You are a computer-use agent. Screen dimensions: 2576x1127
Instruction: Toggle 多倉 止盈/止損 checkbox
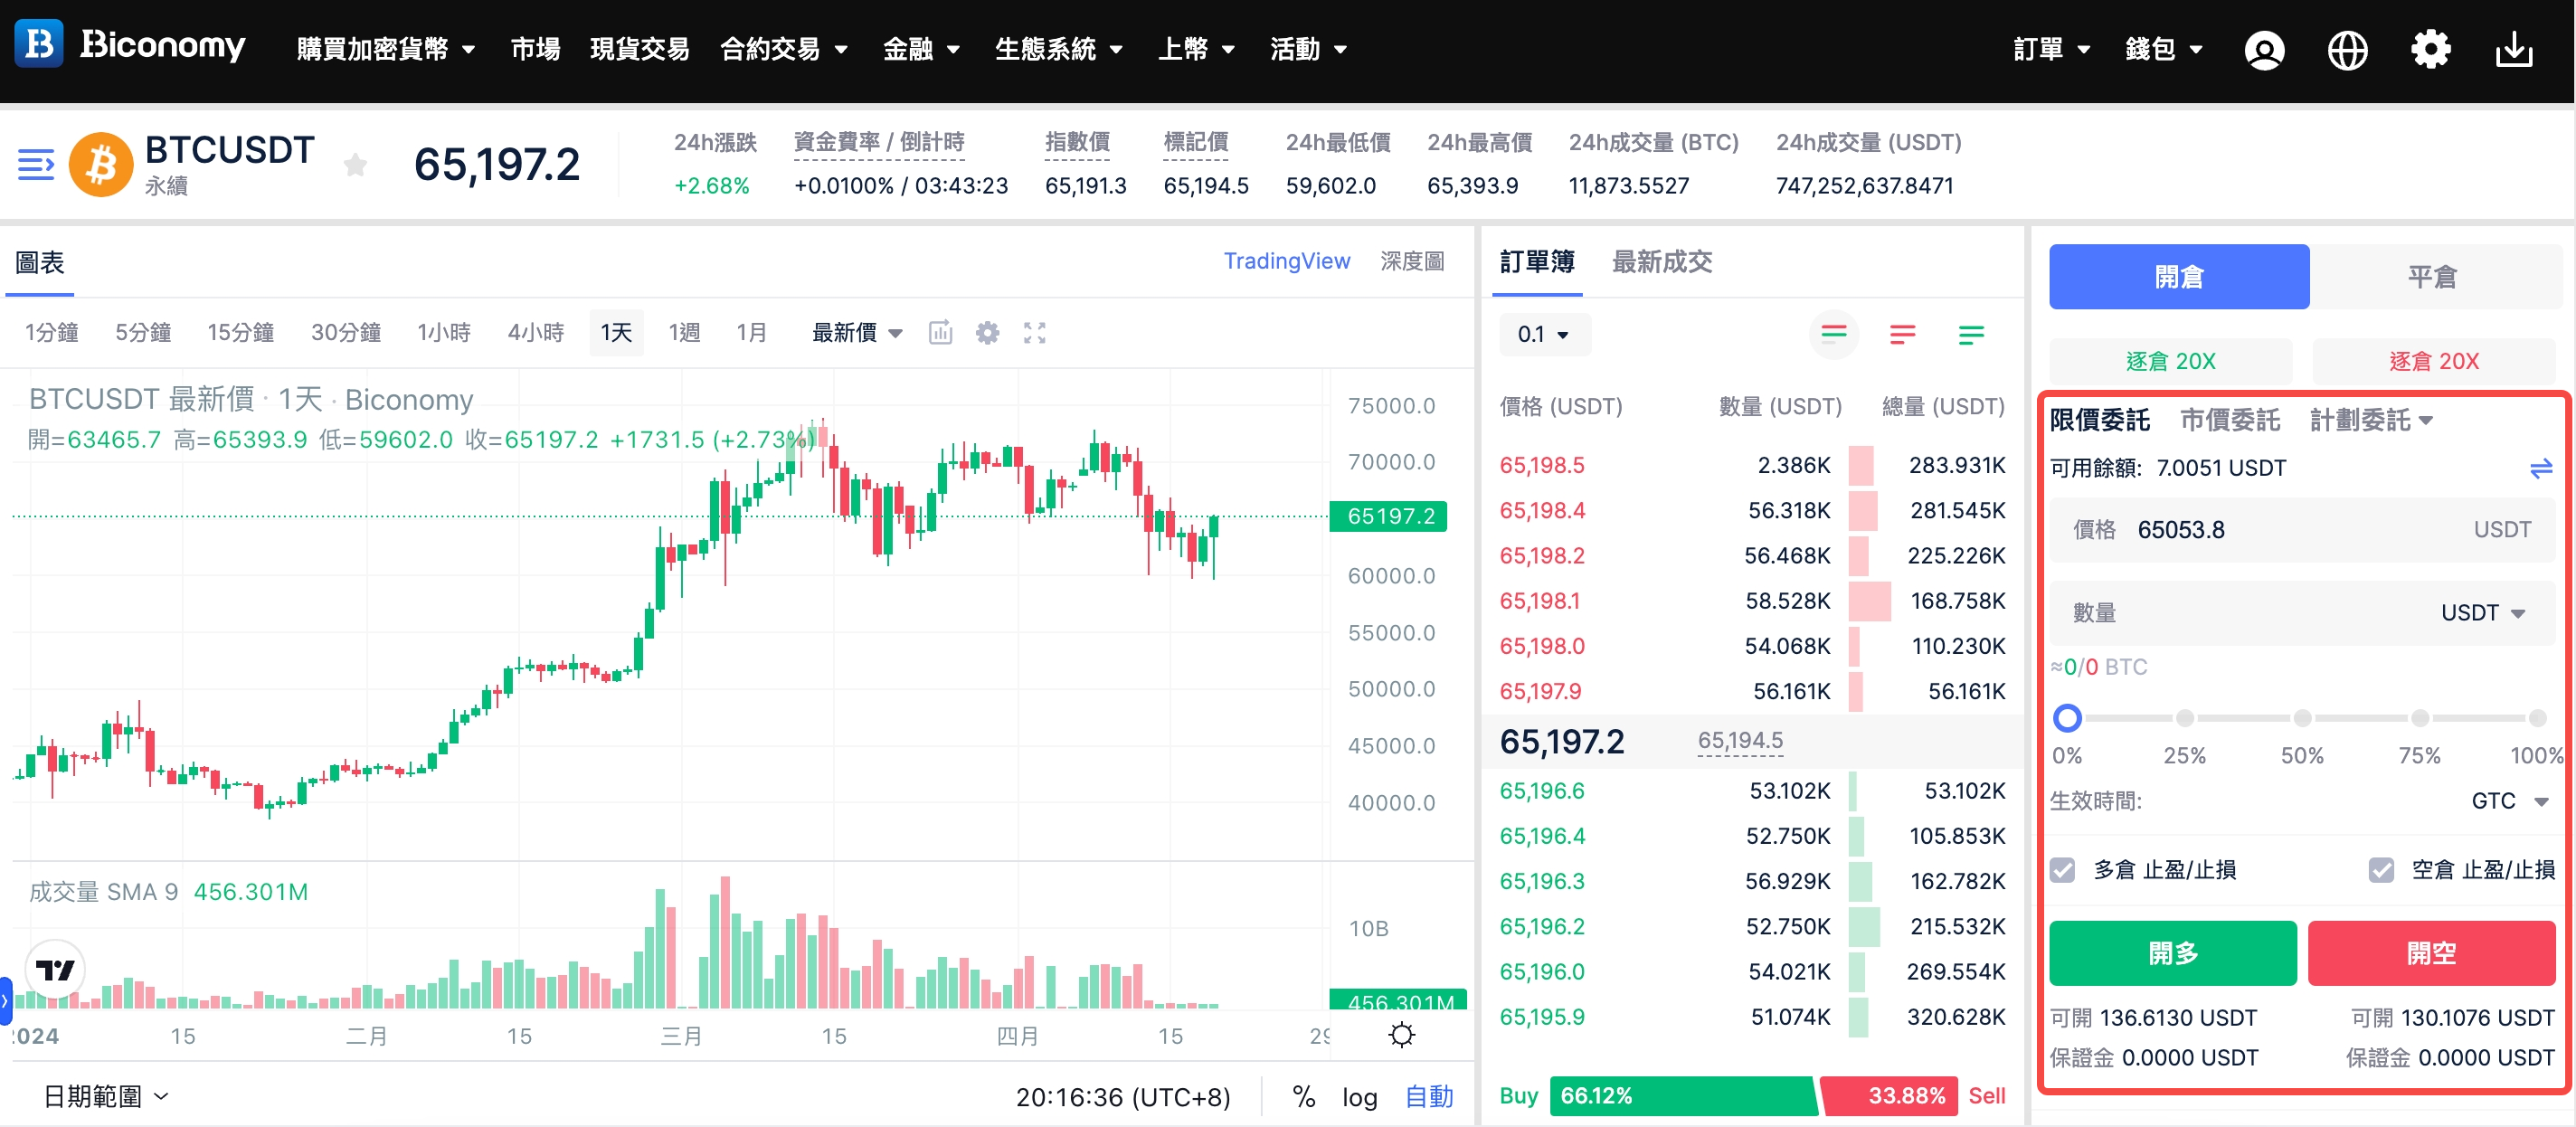pos(2062,870)
